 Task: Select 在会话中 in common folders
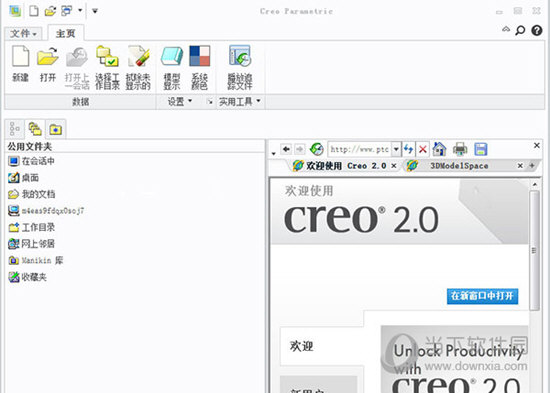pos(31,161)
